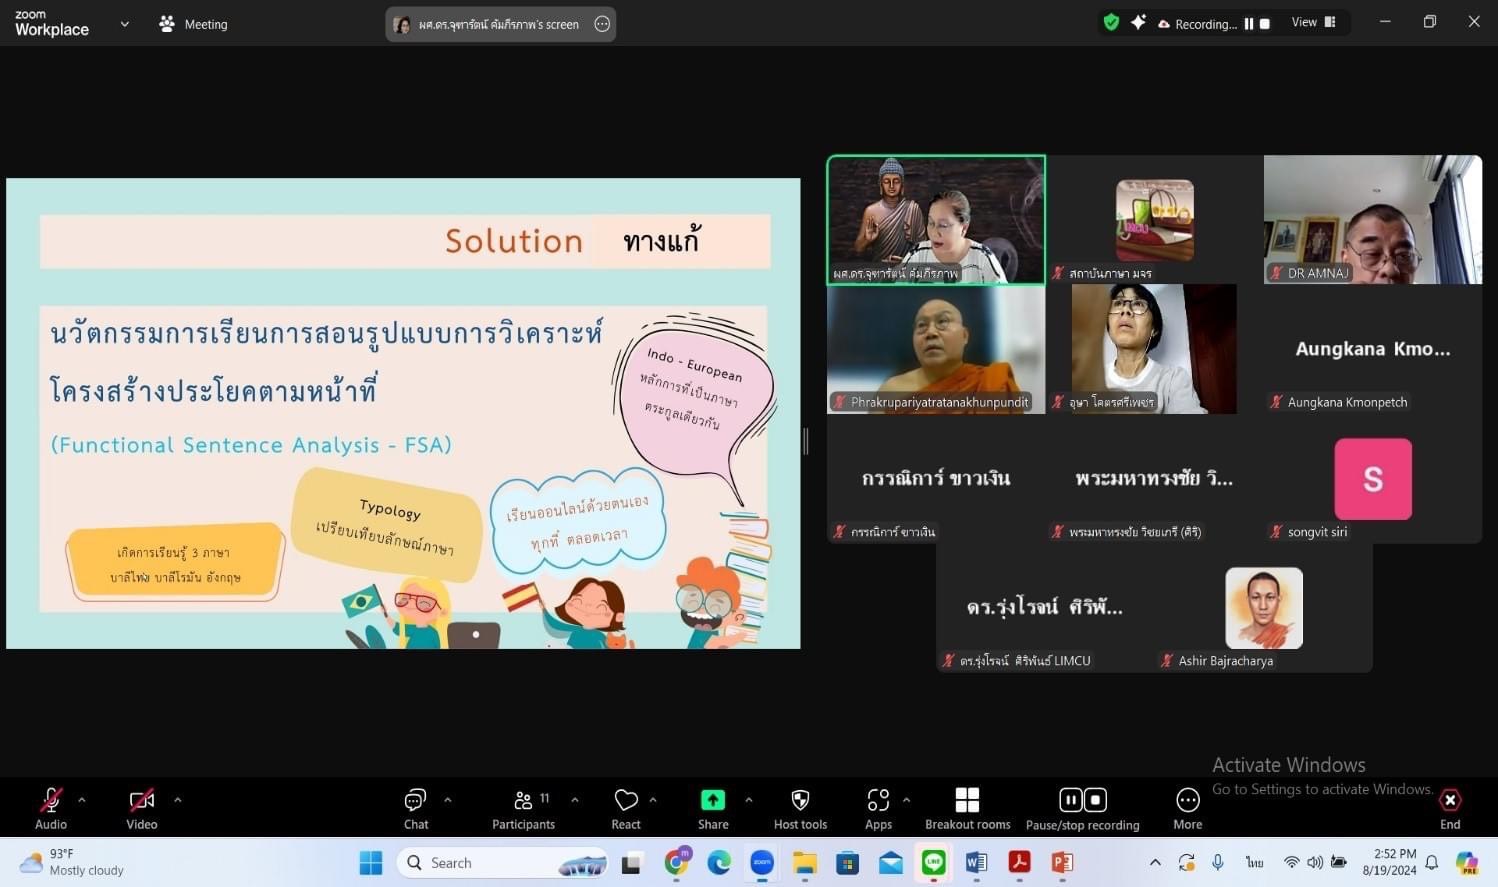This screenshot has height=887, width=1498.
Task: Open the React emoji menu
Action: click(626, 809)
